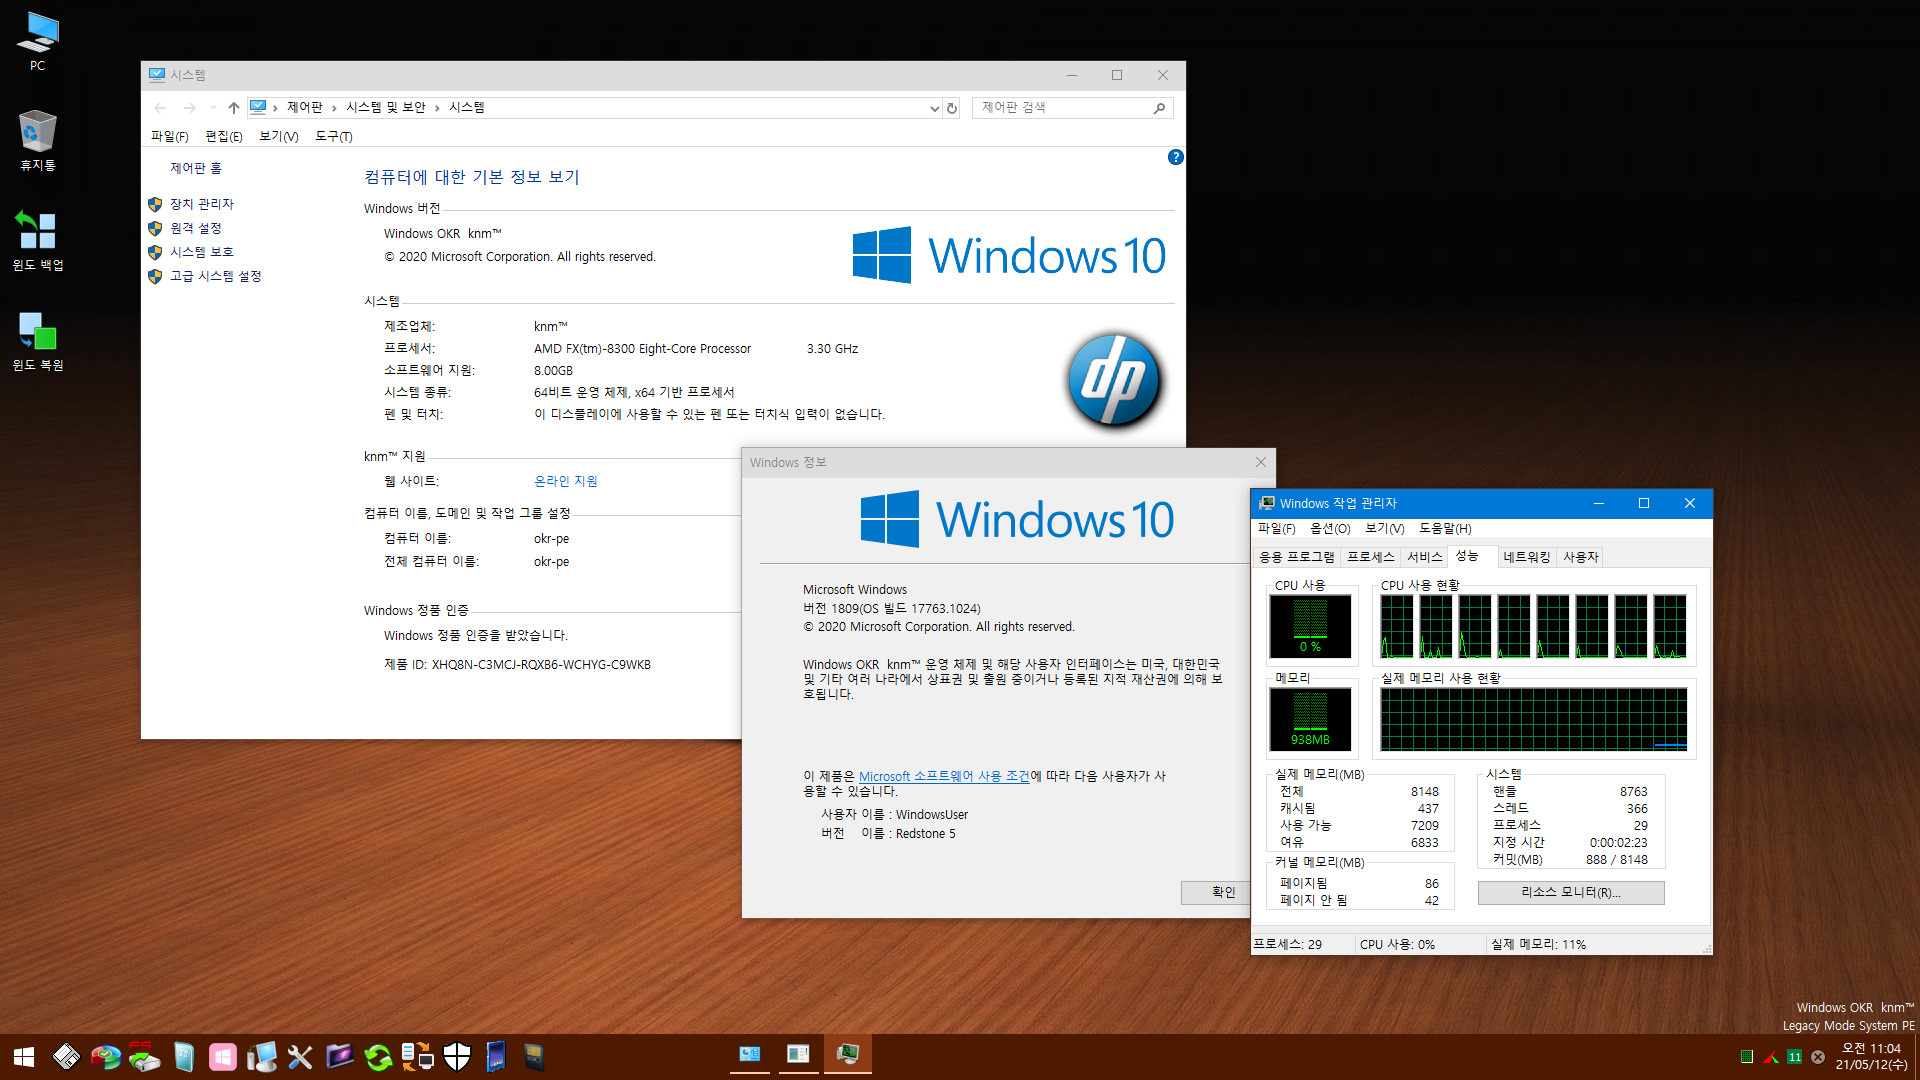The width and height of the screenshot is (1920, 1080).
Task: Launch the pink Windows logo icon on taskbar
Action: (x=222, y=1057)
